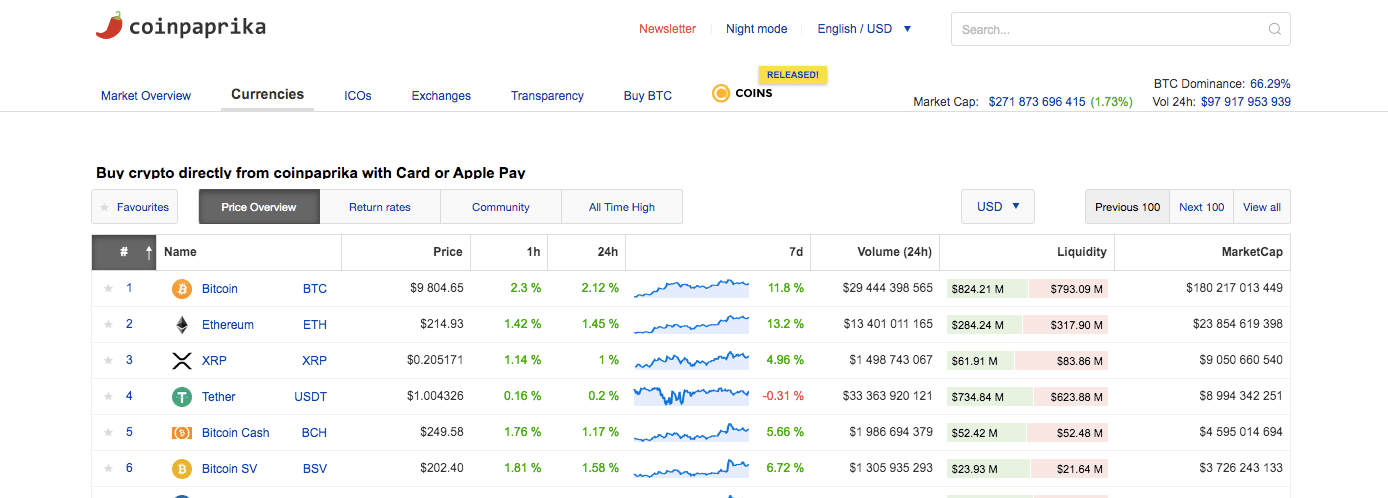Switch to the Return rates tab
This screenshot has width=1388, height=498.
click(x=380, y=207)
